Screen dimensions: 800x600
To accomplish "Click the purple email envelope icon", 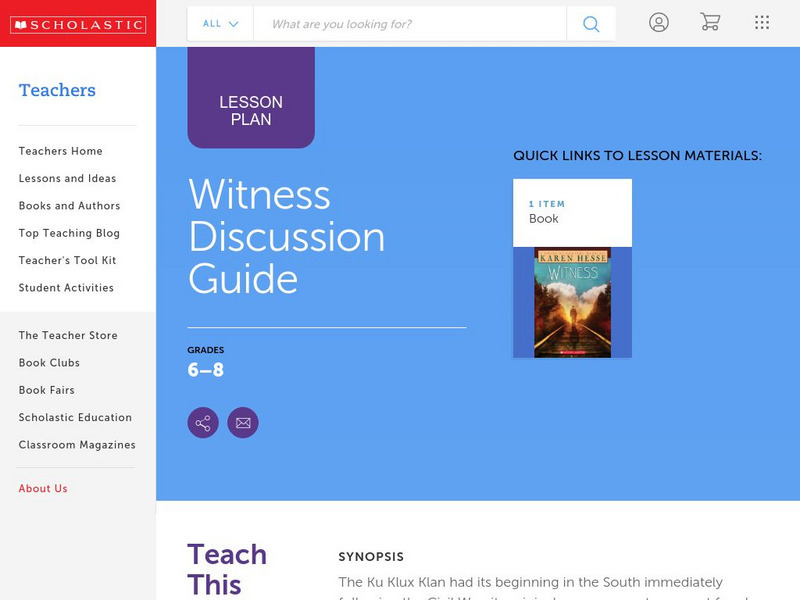I will tap(243, 422).
